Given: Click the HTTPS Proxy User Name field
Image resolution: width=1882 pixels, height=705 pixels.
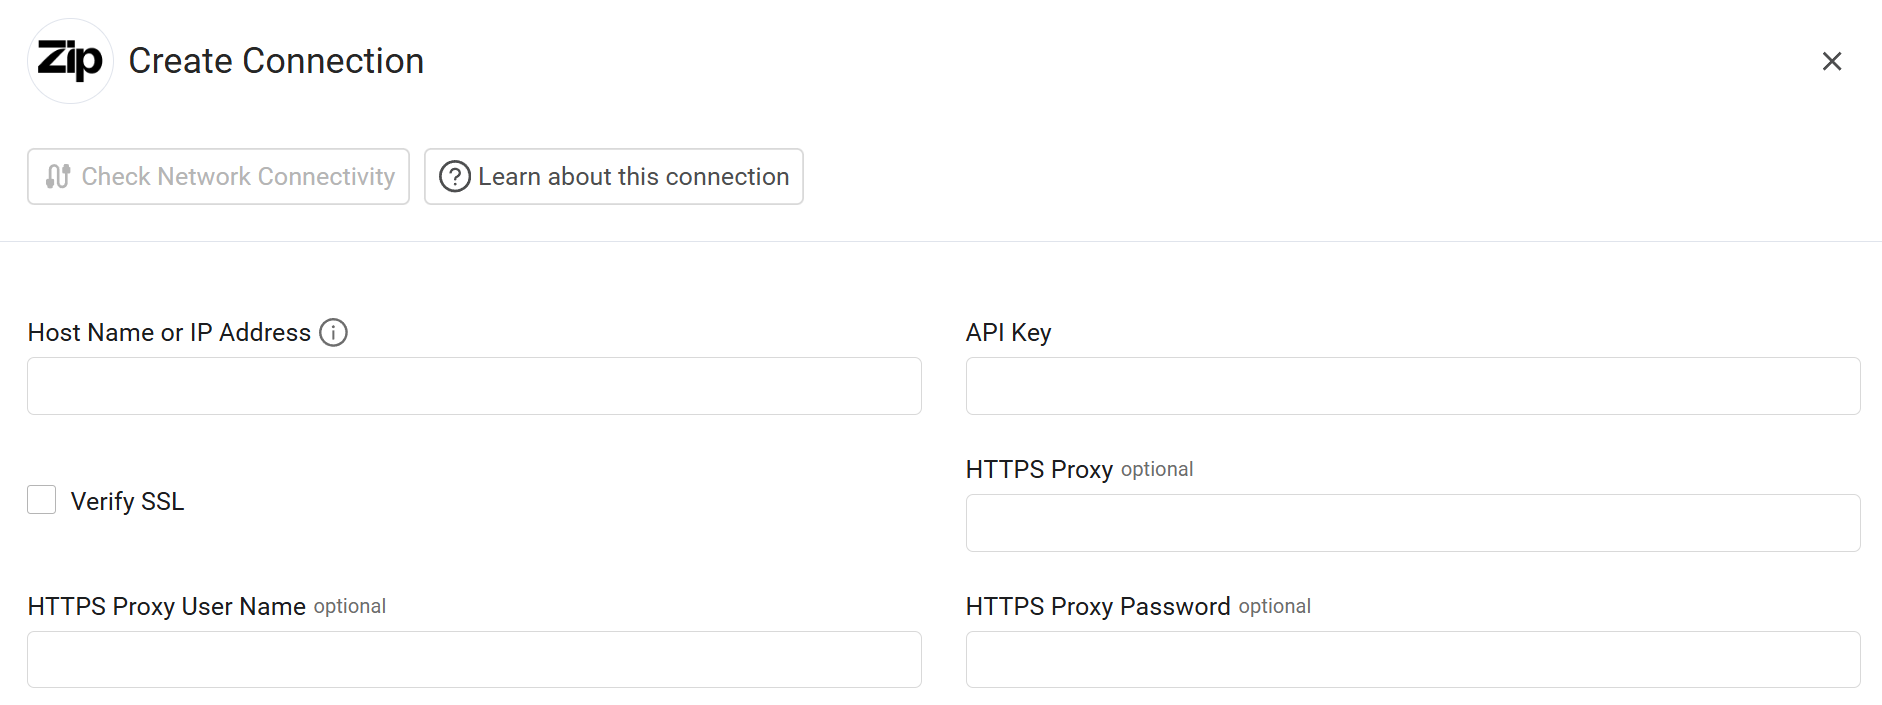Looking at the screenshot, I should pos(473,659).
